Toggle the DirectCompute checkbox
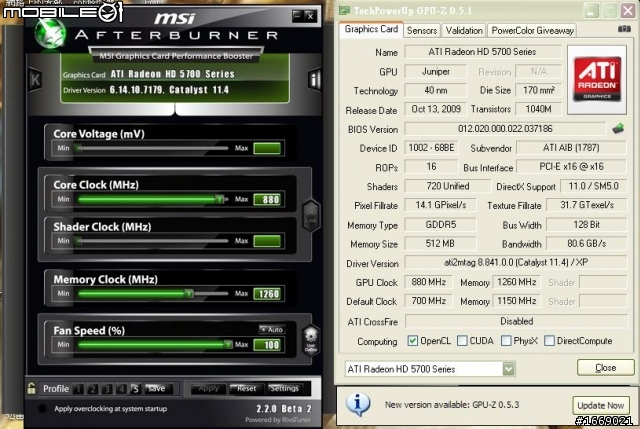This screenshot has height=429, width=640. (x=549, y=340)
